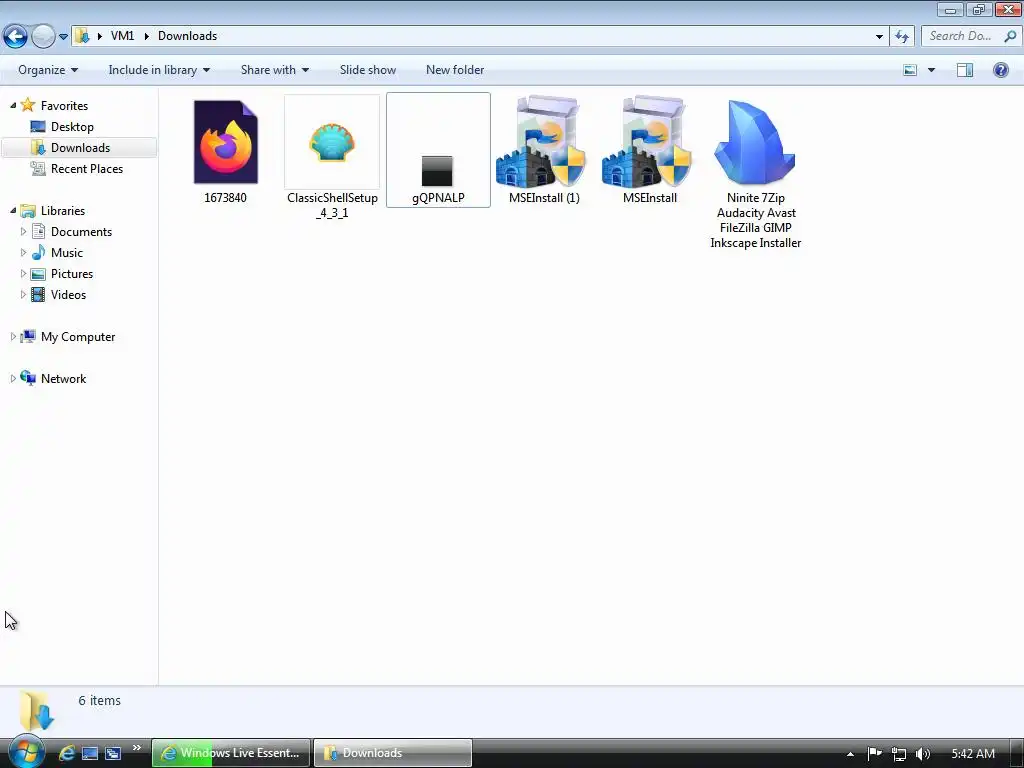Expand the Pictures library
The width and height of the screenshot is (1024, 768).
(24, 273)
